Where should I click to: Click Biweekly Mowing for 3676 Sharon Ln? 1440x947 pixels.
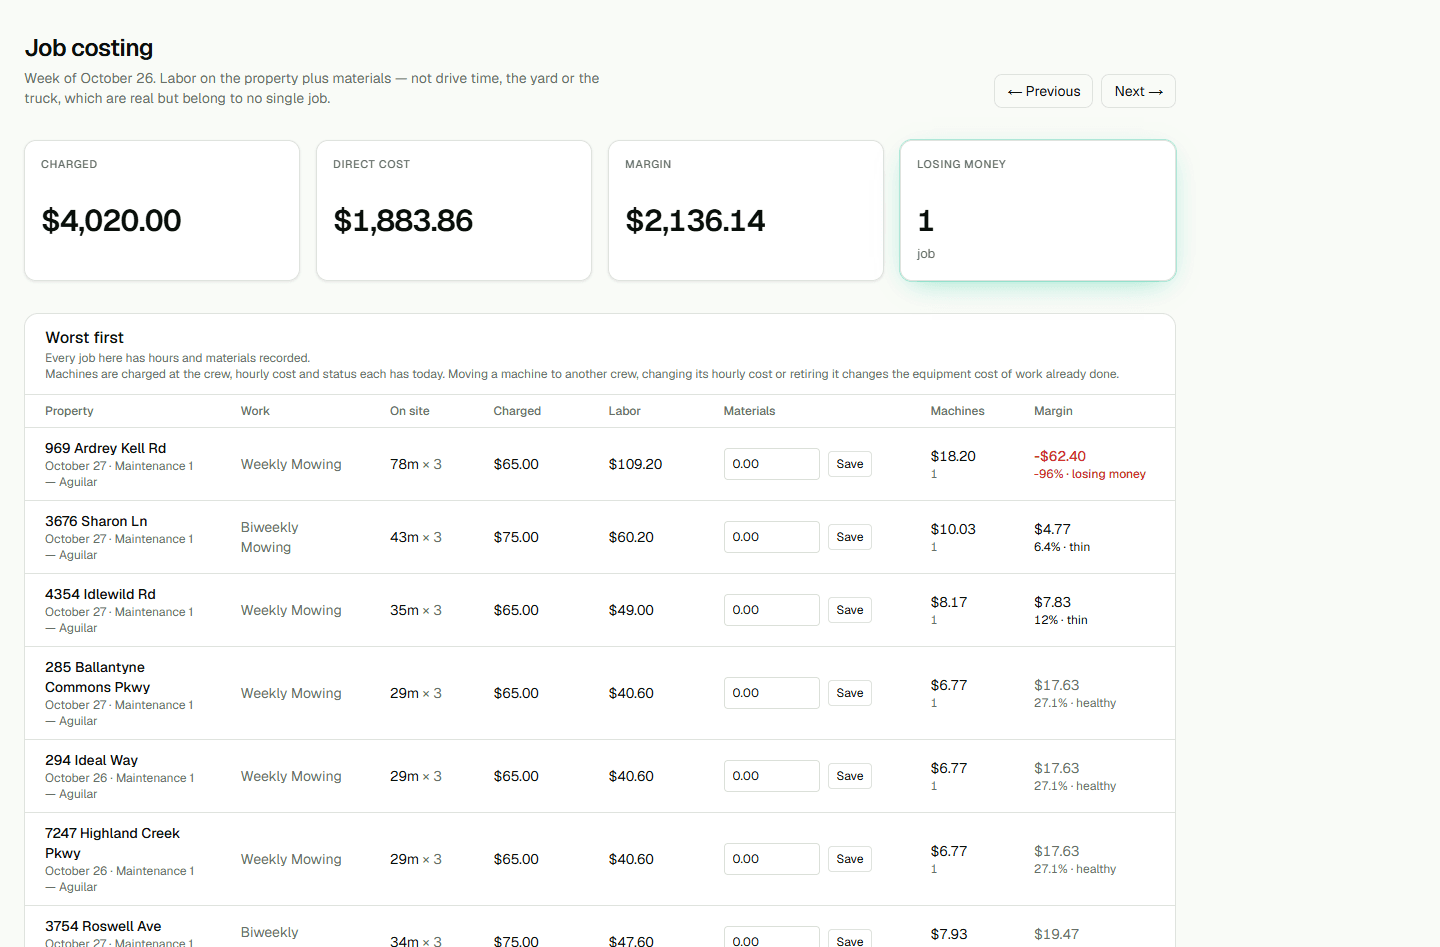269,537
